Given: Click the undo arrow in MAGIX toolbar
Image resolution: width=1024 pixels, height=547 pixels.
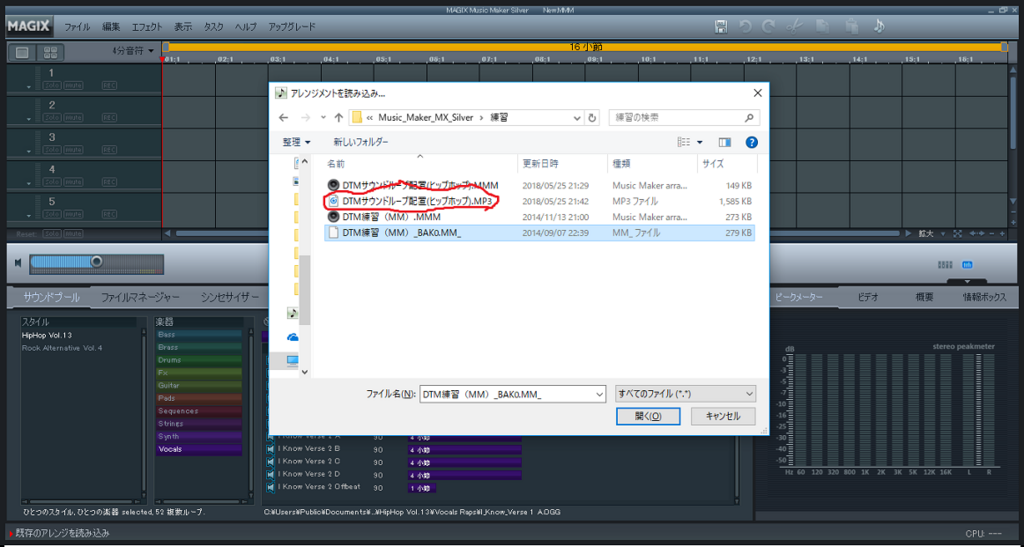Looking at the screenshot, I should point(745,27).
